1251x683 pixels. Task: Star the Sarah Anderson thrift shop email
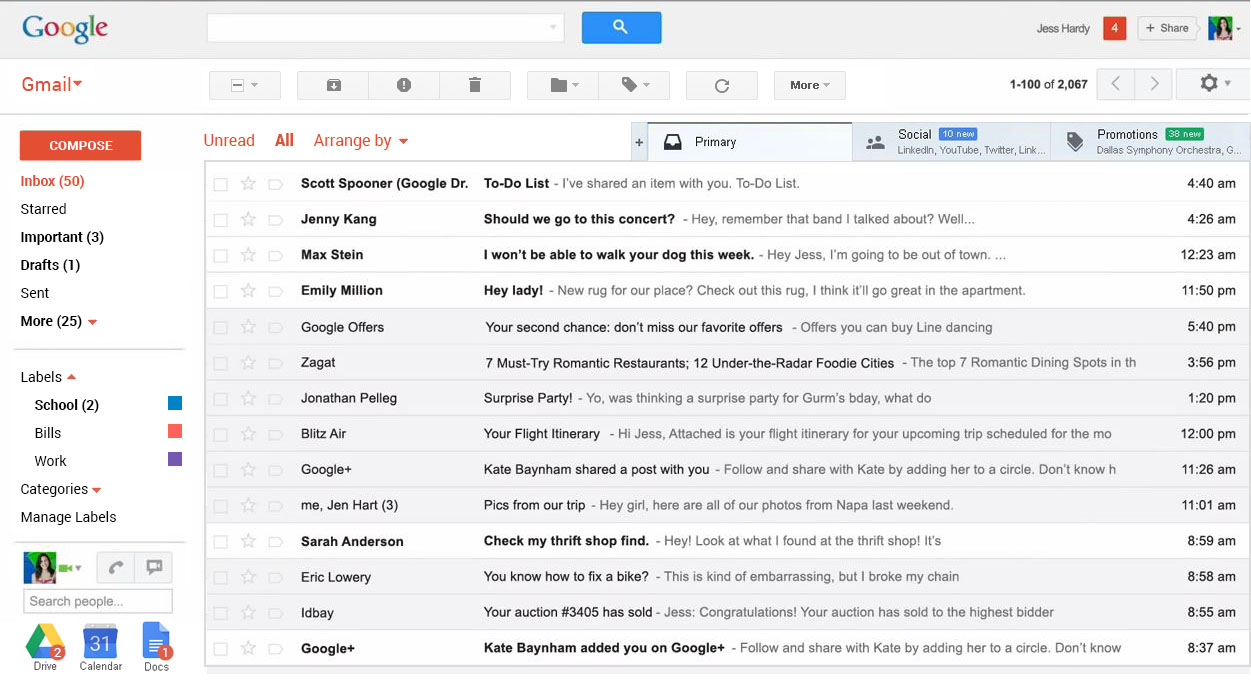click(248, 541)
